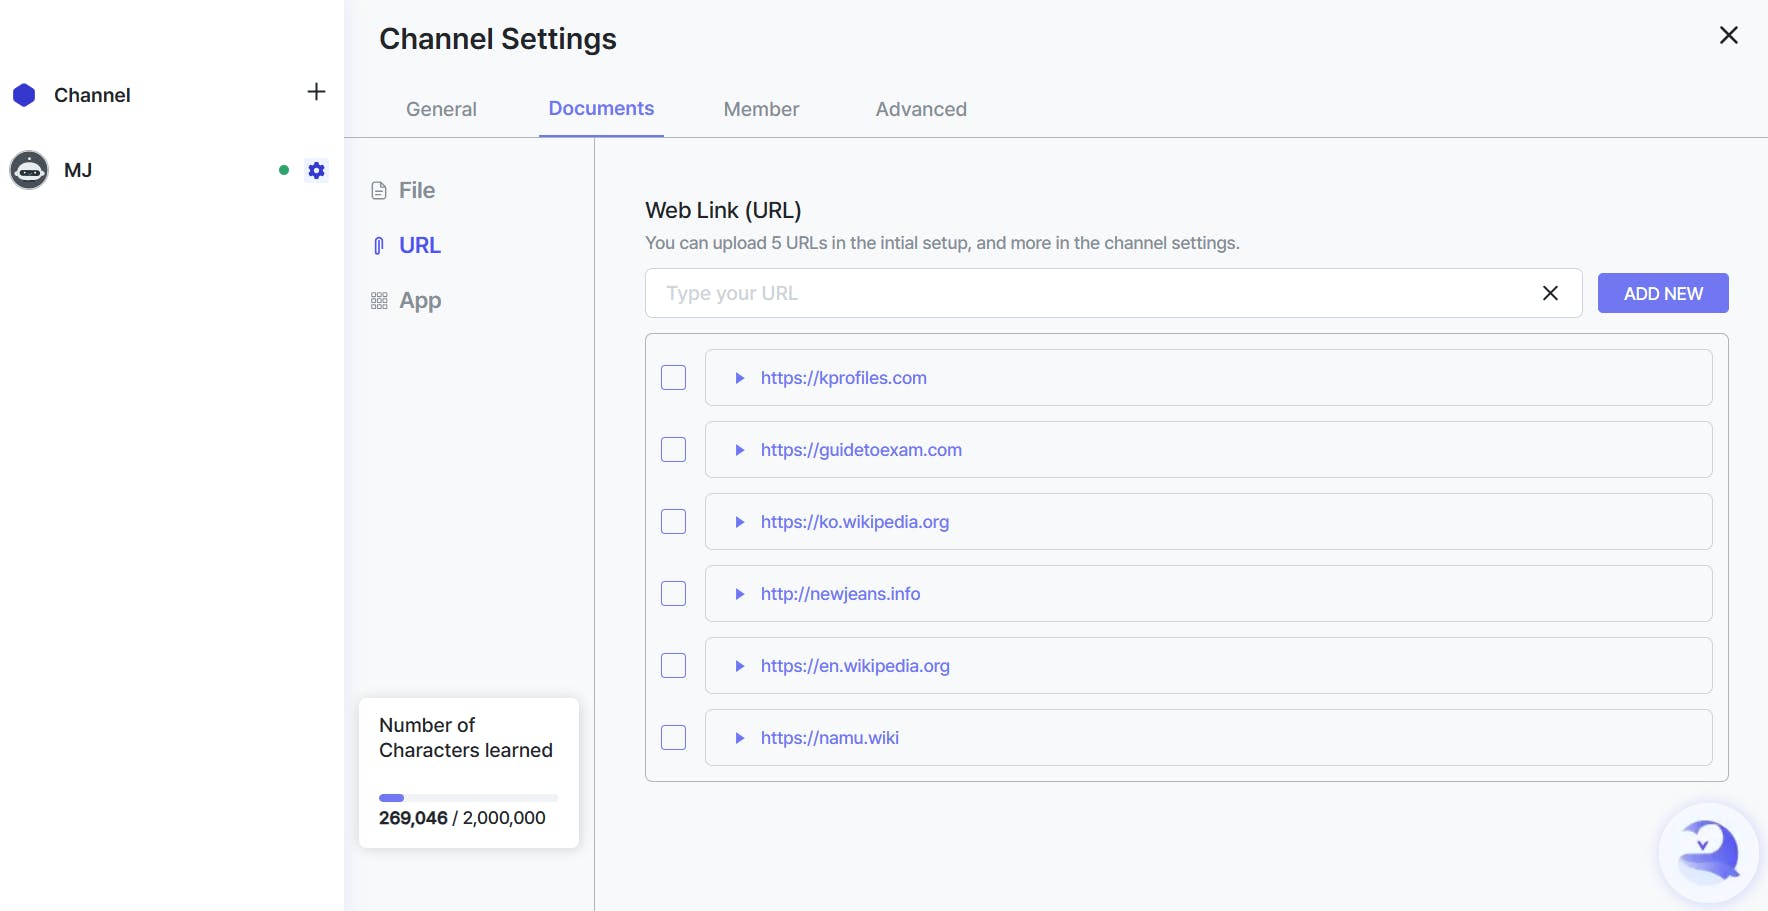Open the https://ko.wikipedia.org link
This screenshot has height=911, width=1768.
[854, 522]
